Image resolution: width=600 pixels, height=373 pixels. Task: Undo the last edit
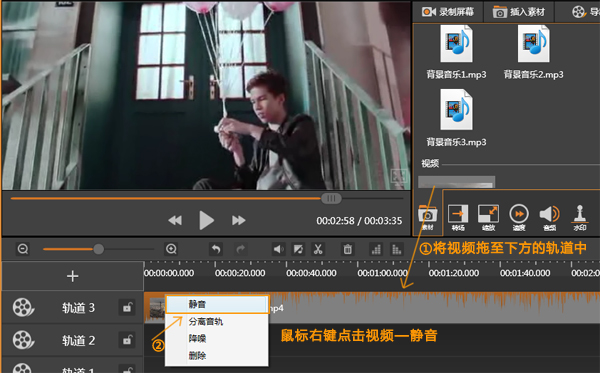click(x=216, y=249)
